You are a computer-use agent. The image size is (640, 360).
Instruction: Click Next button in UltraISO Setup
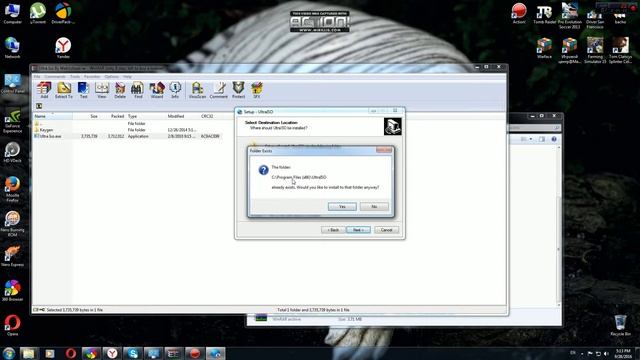(358, 230)
